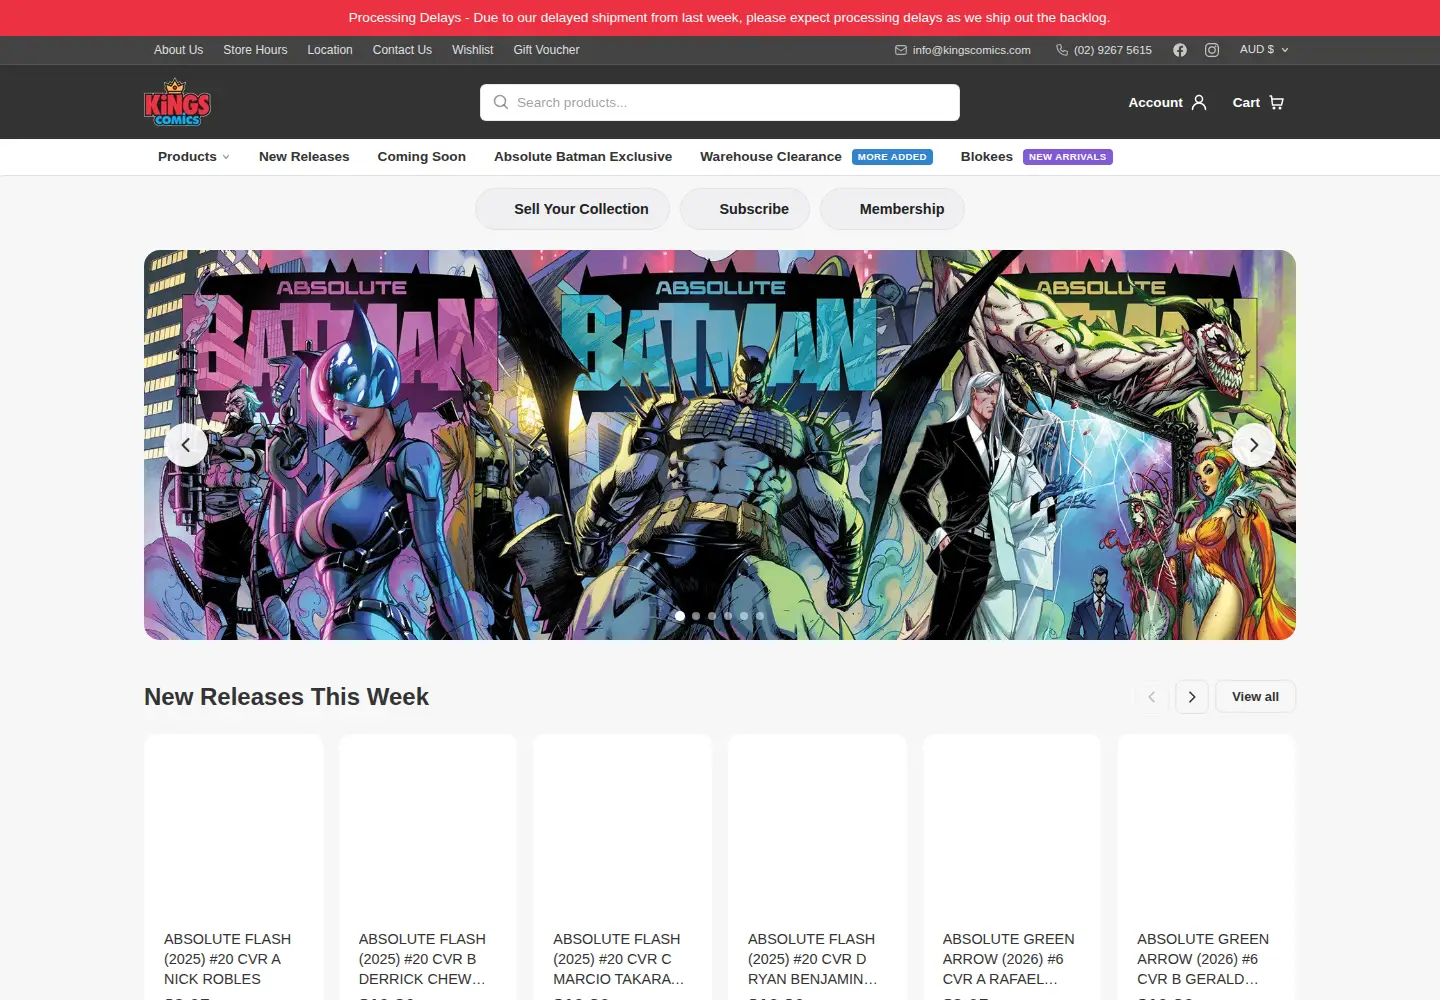Image resolution: width=1440 pixels, height=1000 pixels.
Task: Click the shopping cart icon
Action: [1276, 102]
